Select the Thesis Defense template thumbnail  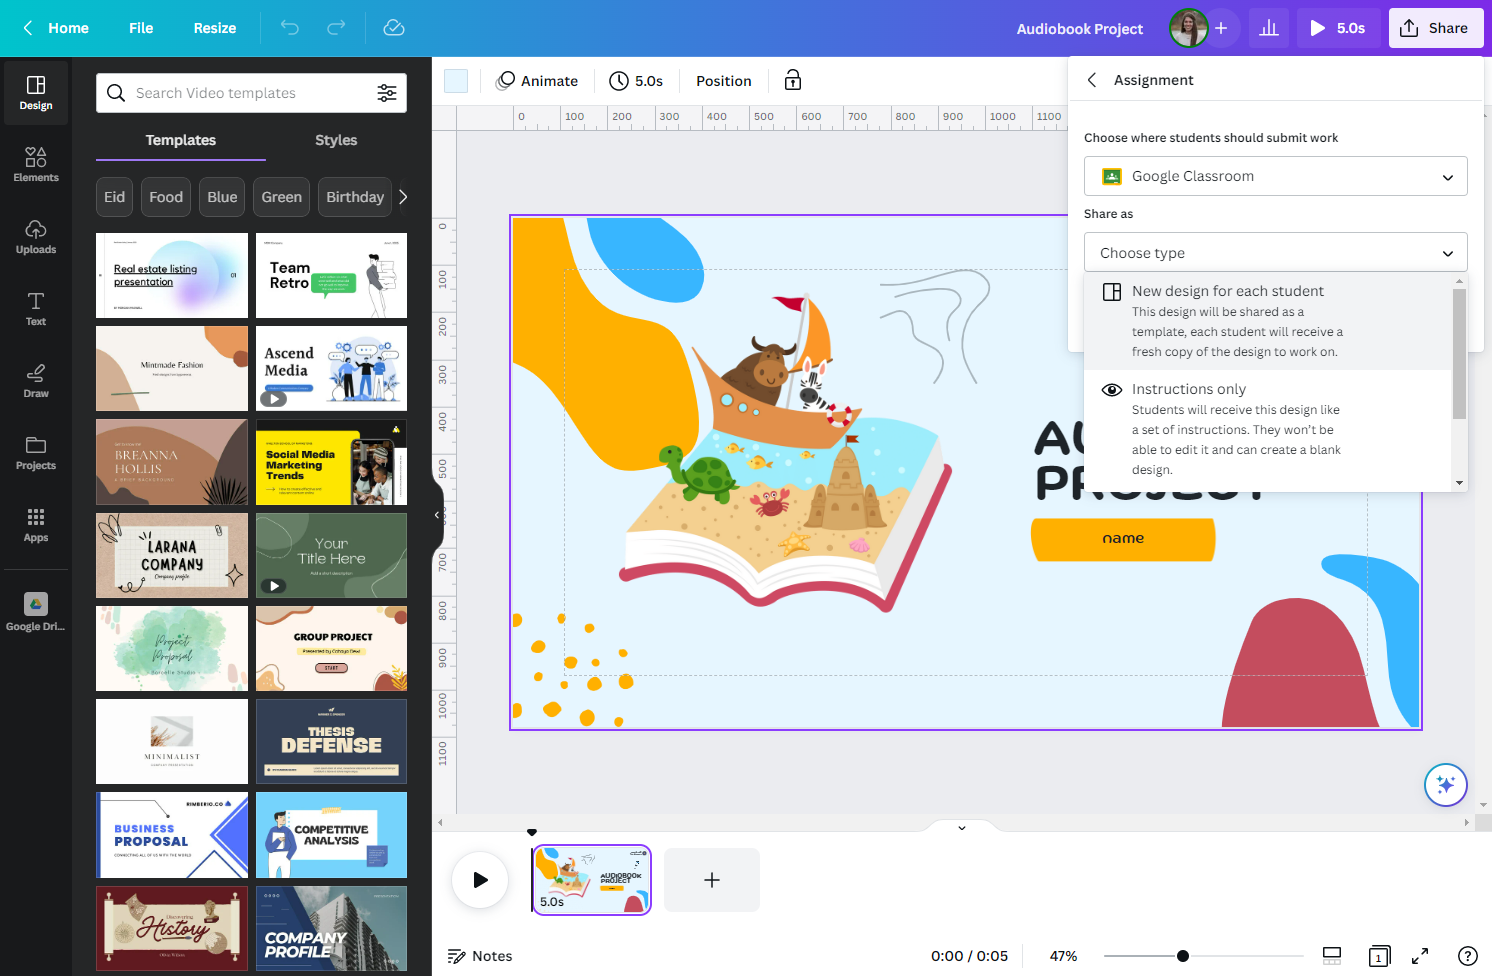pos(331,741)
